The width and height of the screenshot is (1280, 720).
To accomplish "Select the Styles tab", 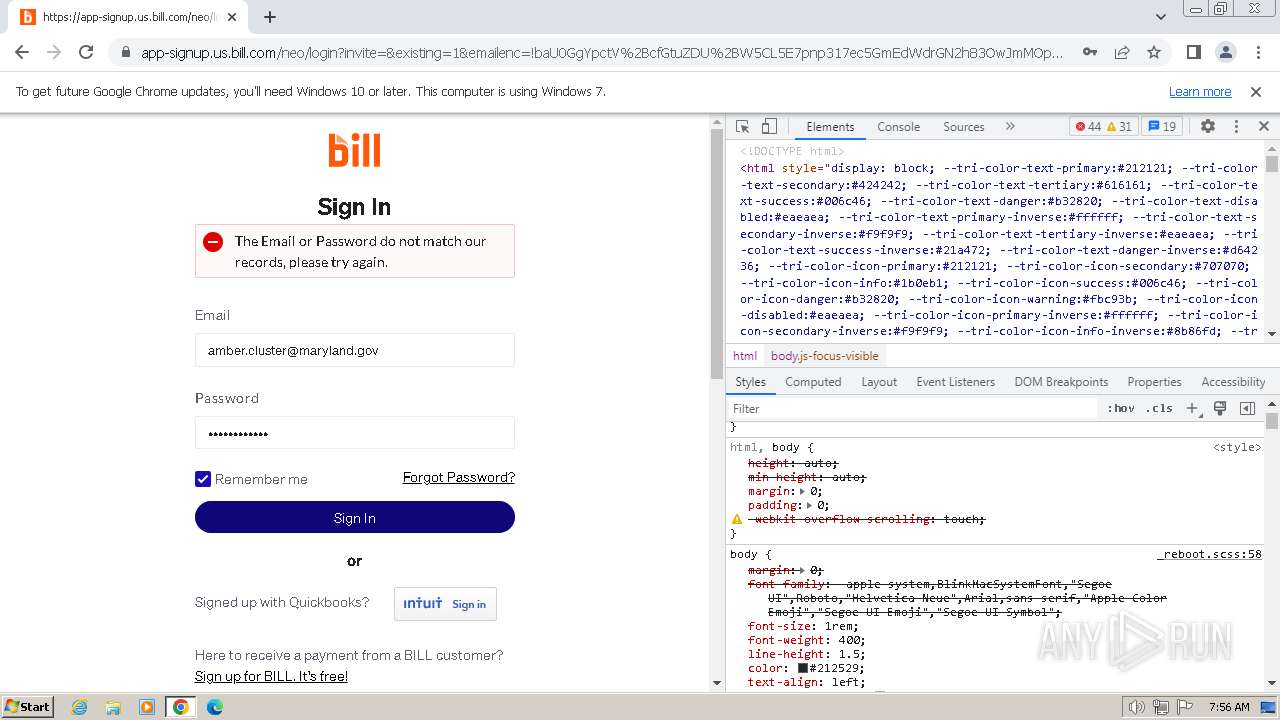I will [x=750, y=382].
